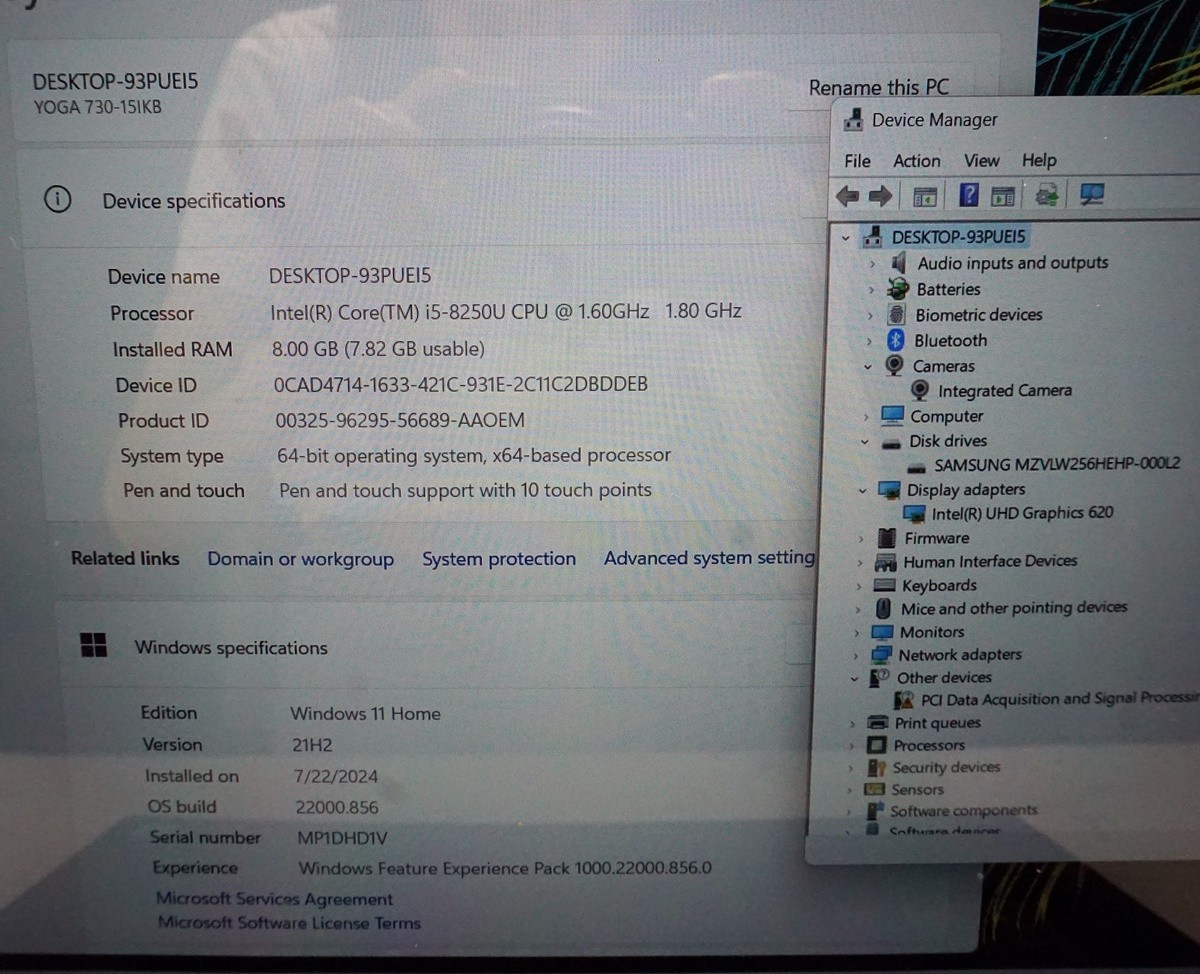Open Microsoft Software License Terms link

click(x=289, y=923)
